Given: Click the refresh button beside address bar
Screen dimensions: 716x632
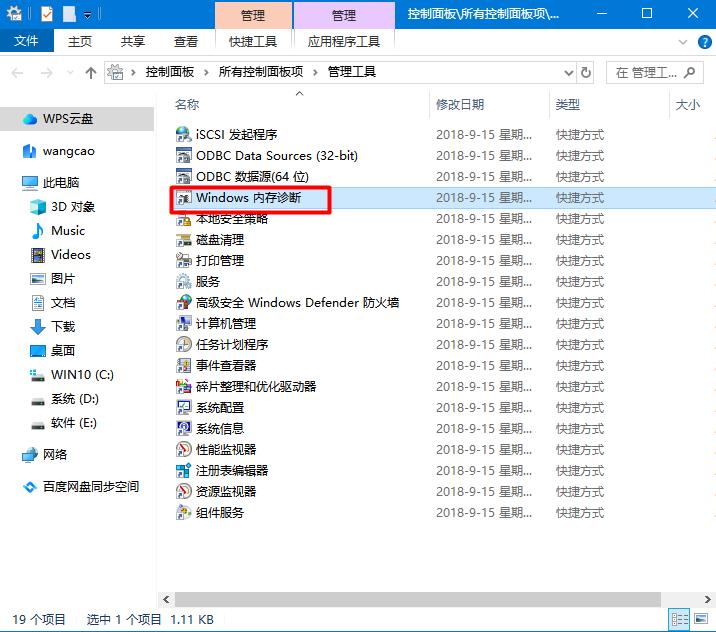Looking at the screenshot, I should tap(586, 73).
